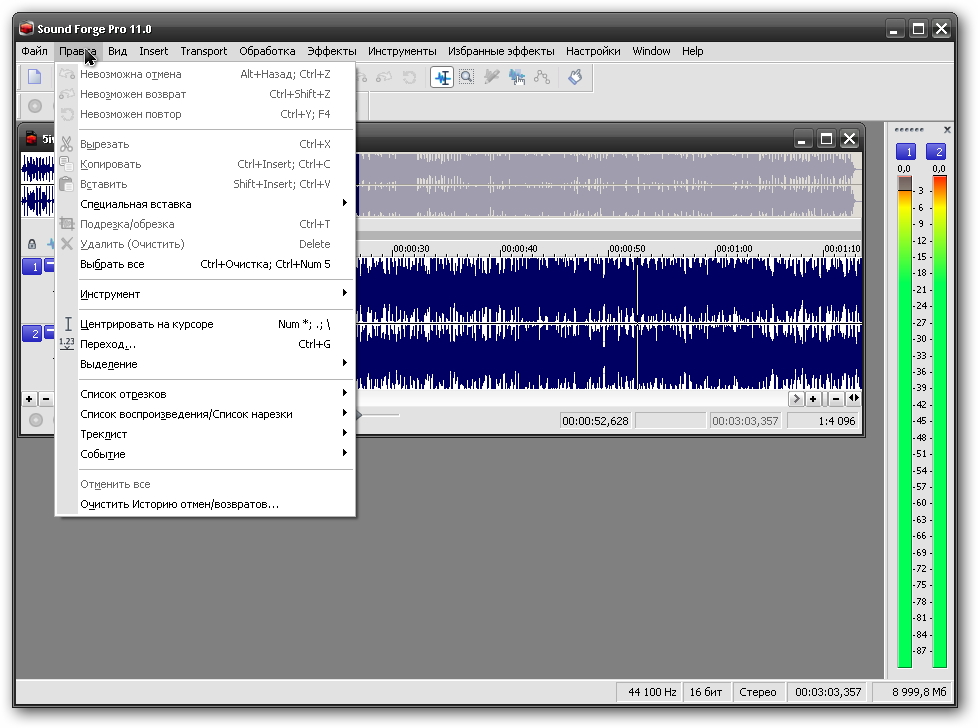Select the Event tool icon
This screenshot has width=978, height=728.
517,77
